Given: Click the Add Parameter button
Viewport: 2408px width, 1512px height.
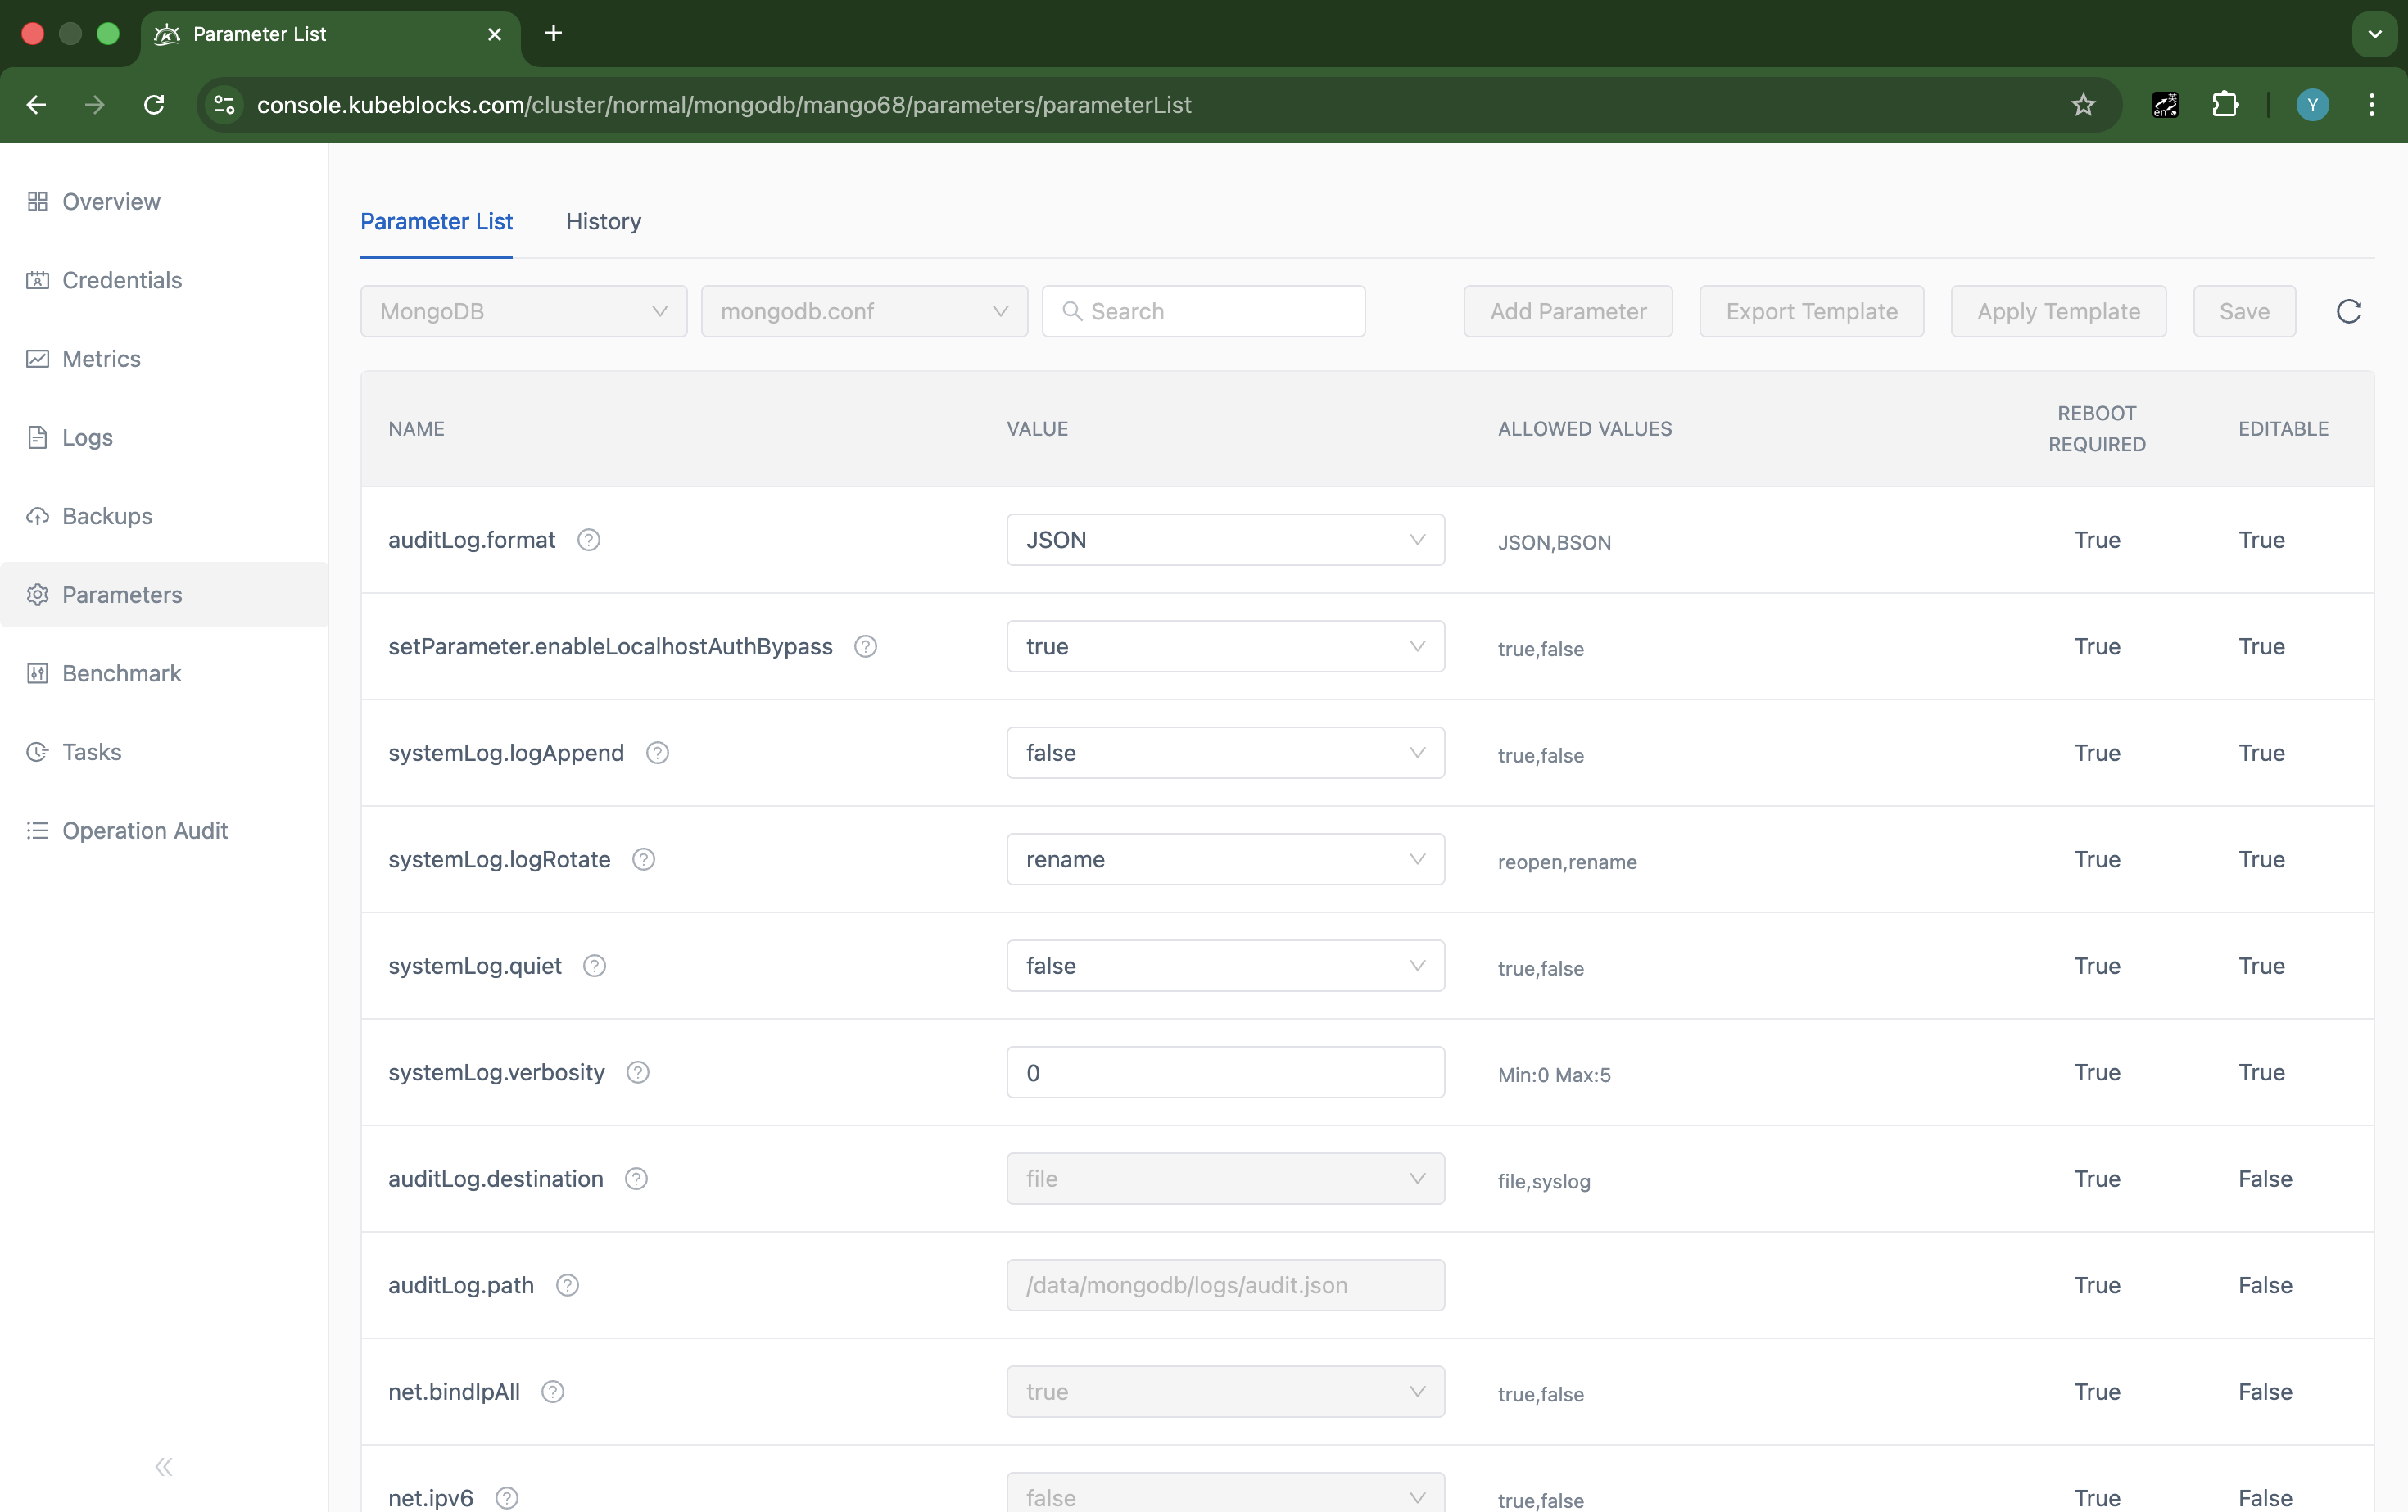Looking at the screenshot, I should pos(1567,311).
